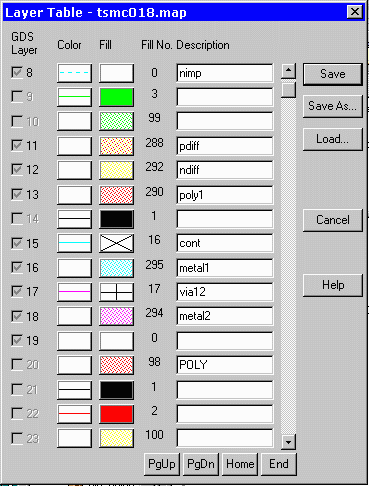Click the scrollbar down arrow
This screenshot has width=369, height=486.
(x=288, y=442)
